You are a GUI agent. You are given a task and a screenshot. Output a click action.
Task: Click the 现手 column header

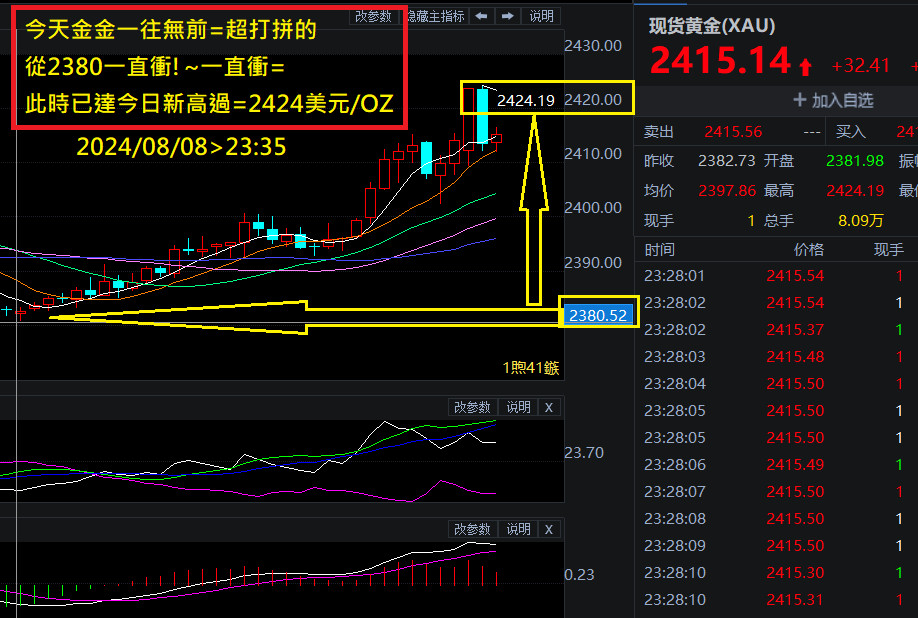coord(889,250)
